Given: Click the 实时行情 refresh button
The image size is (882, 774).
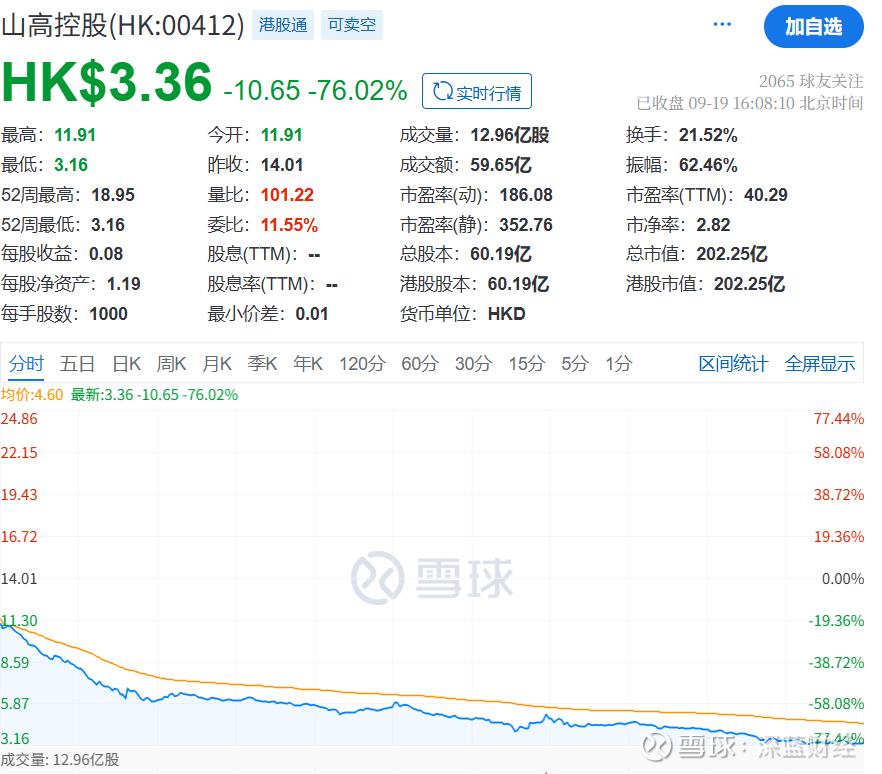Looking at the screenshot, I should point(477,91).
